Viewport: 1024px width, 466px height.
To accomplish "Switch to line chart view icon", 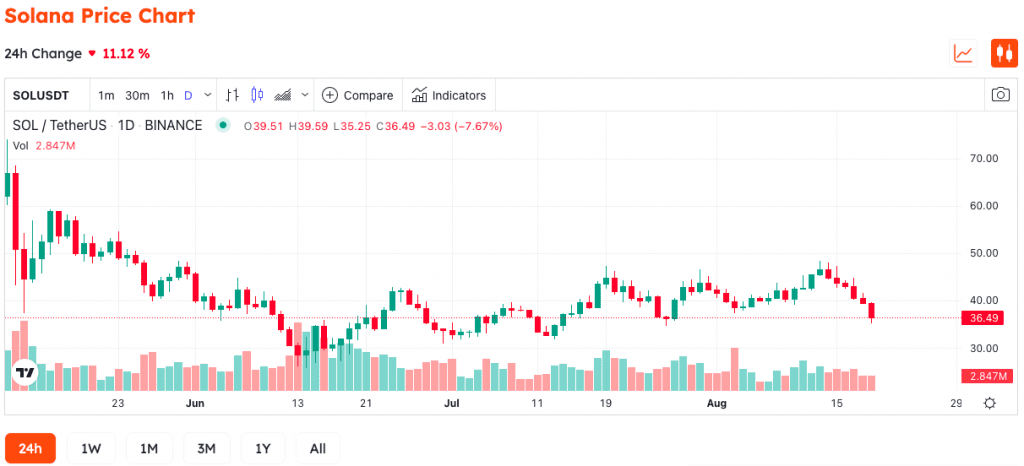I will coord(963,54).
